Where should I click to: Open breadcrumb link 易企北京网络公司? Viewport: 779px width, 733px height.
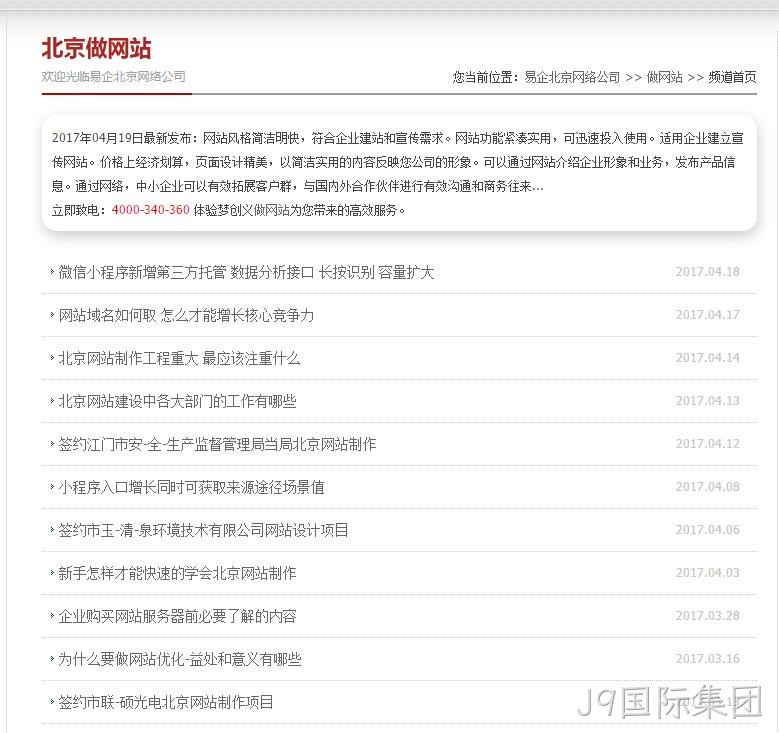click(x=572, y=78)
